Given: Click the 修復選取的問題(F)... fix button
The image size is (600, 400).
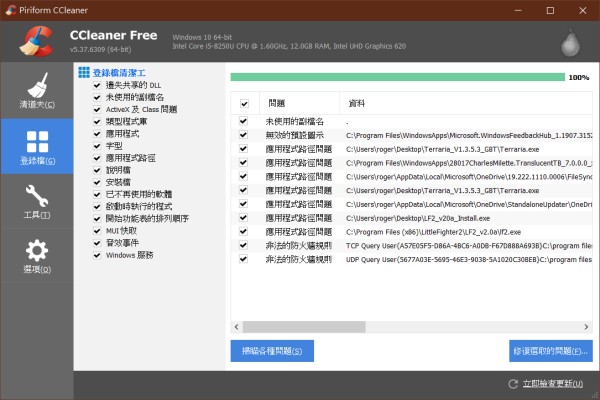Looking at the screenshot, I should pyautogui.click(x=551, y=351).
